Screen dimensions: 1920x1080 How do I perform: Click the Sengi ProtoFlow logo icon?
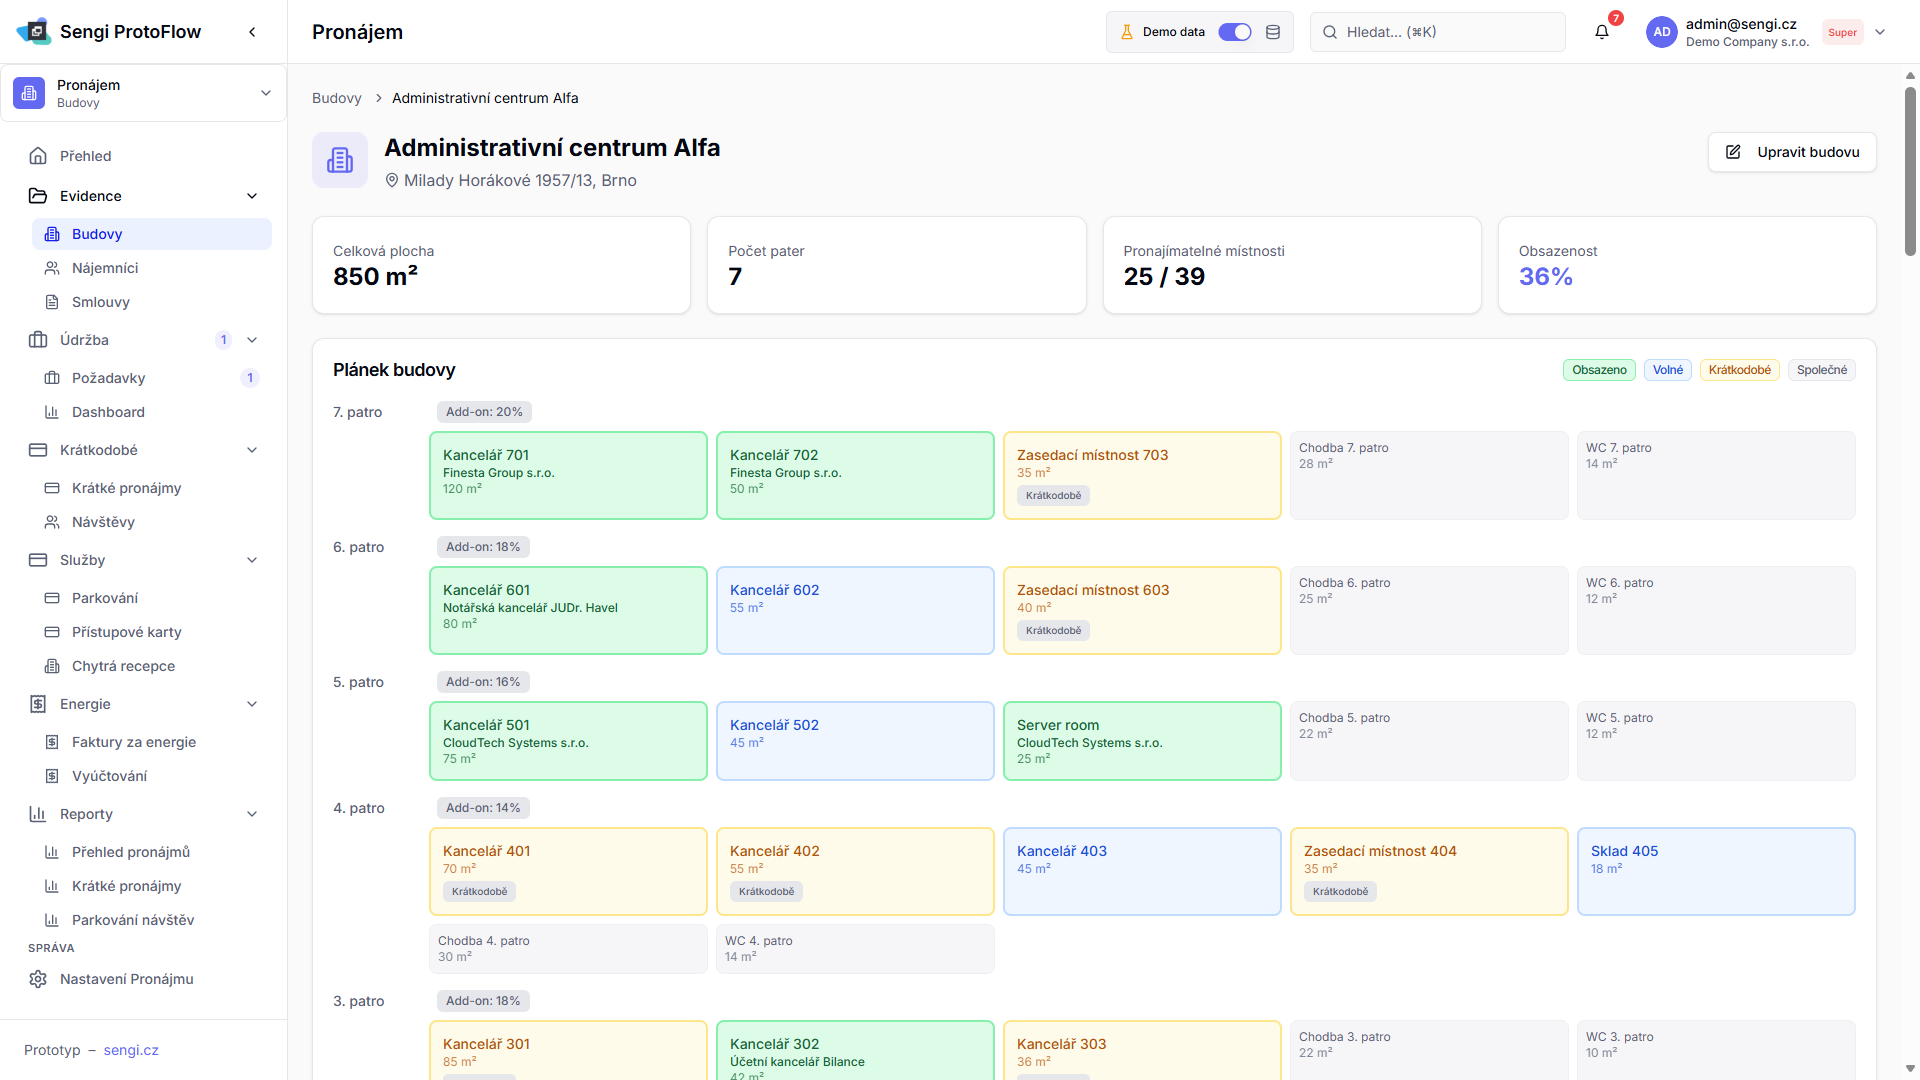pos(34,32)
